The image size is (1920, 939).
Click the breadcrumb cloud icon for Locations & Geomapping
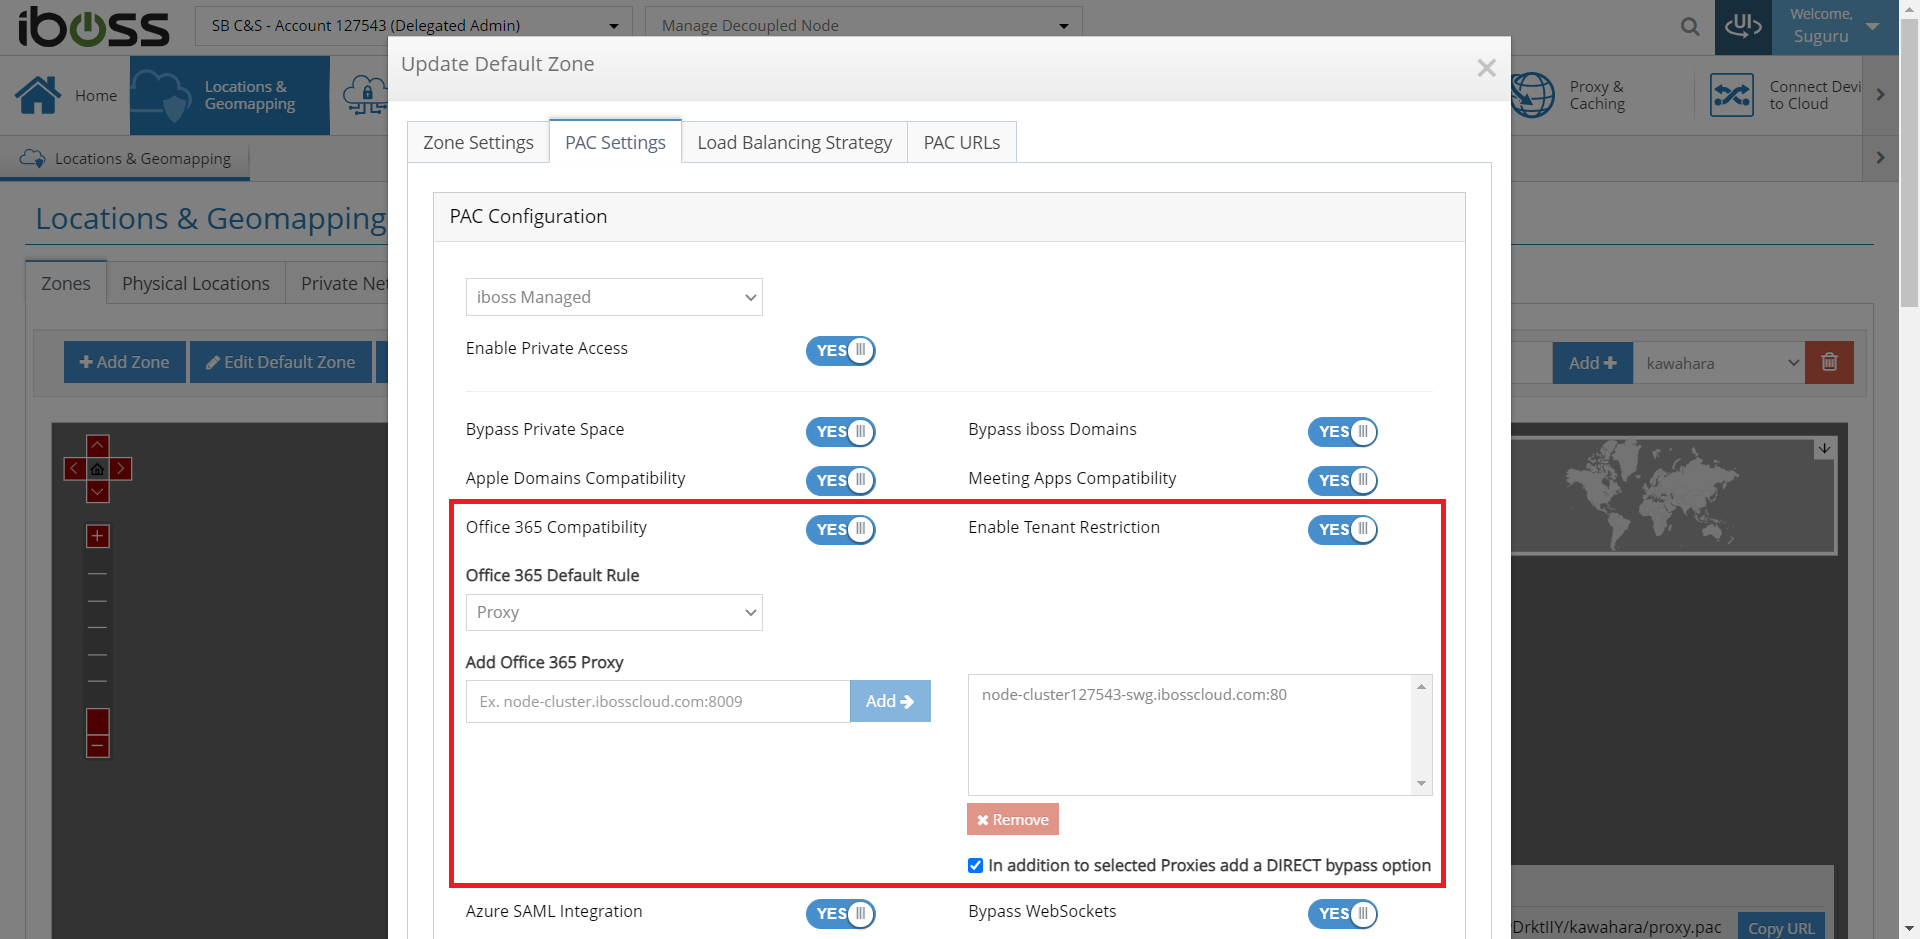click(x=33, y=158)
